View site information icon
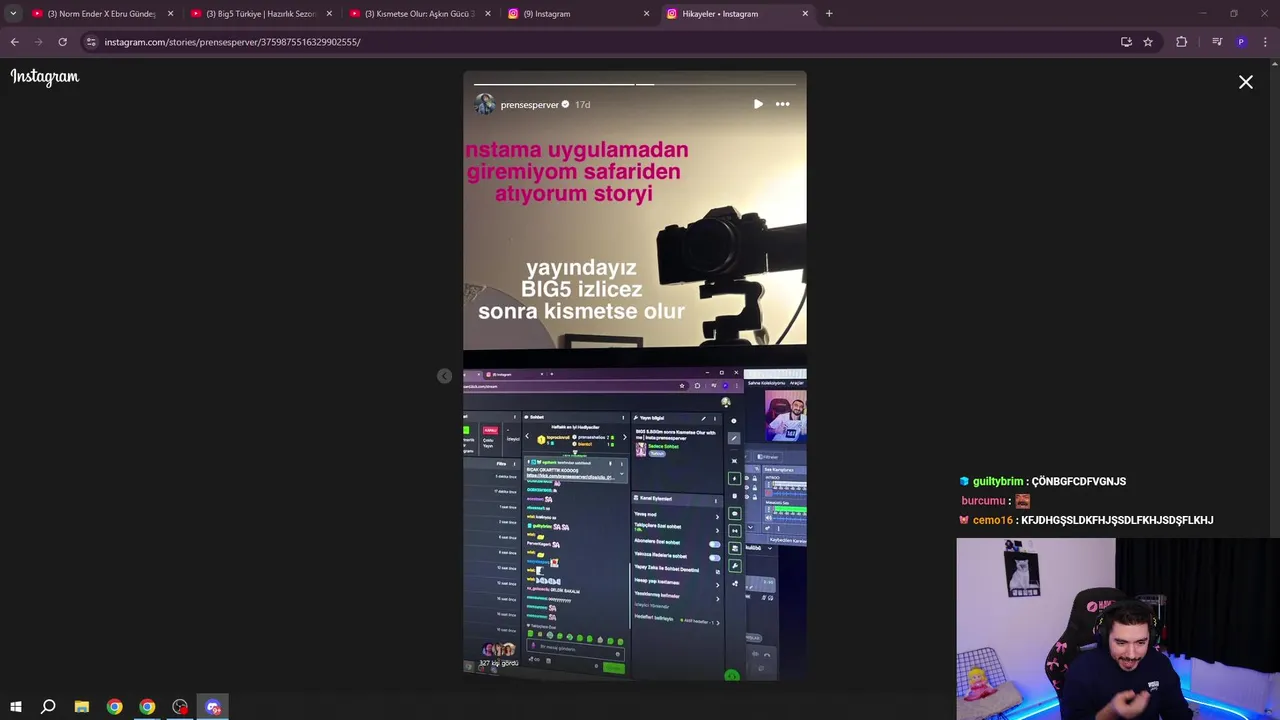 [91, 42]
